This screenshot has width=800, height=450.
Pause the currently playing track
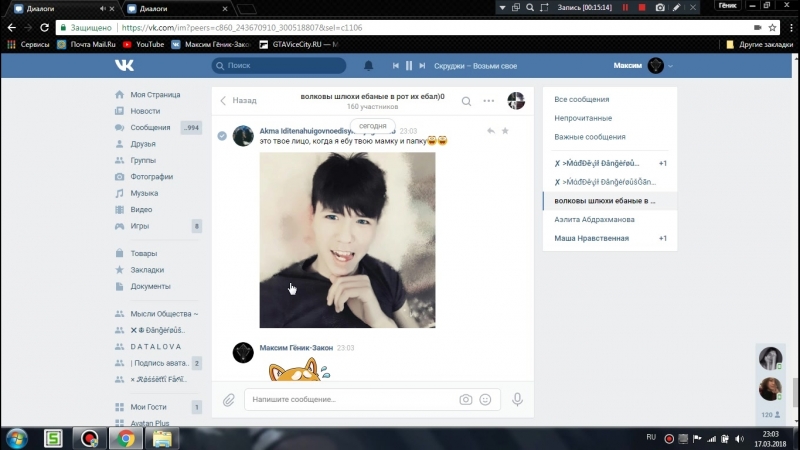point(408,66)
